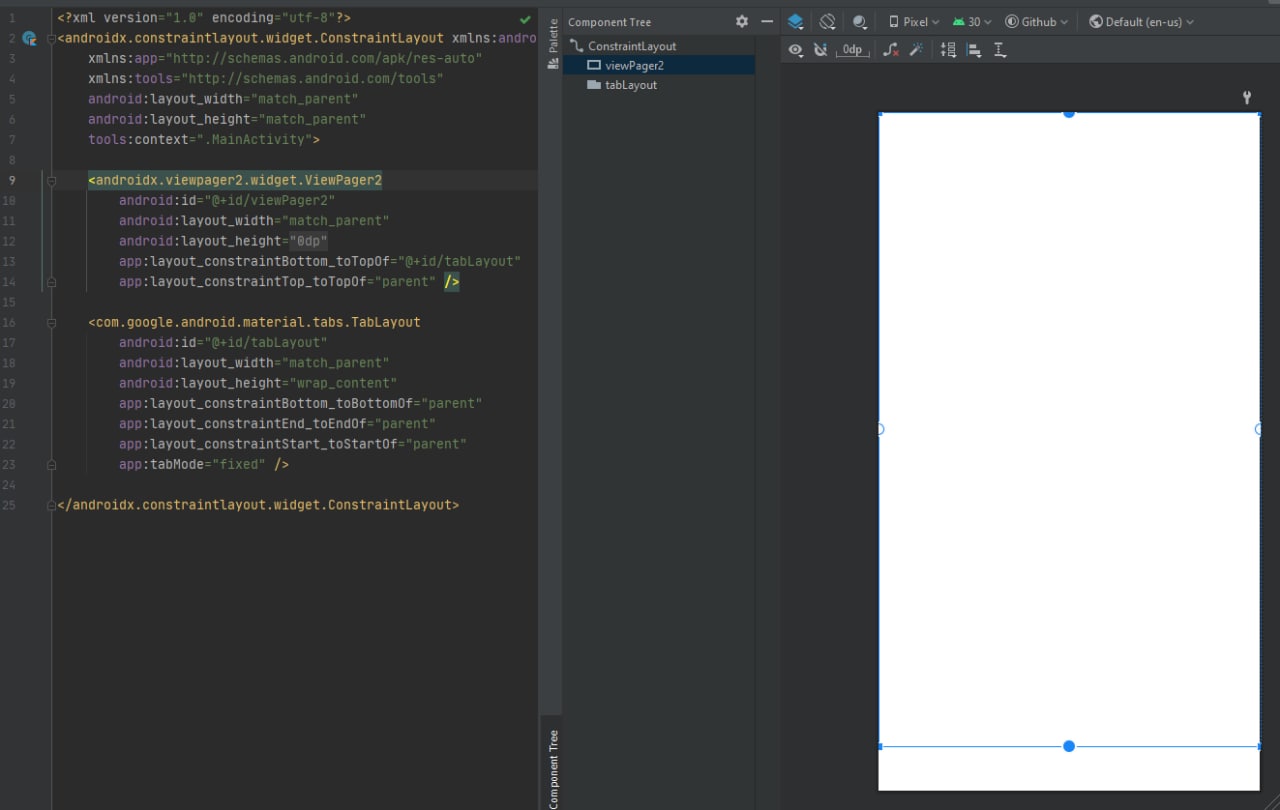
Task: Click the closing ConstraintLayout tag line
Action: tap(258, 505)
